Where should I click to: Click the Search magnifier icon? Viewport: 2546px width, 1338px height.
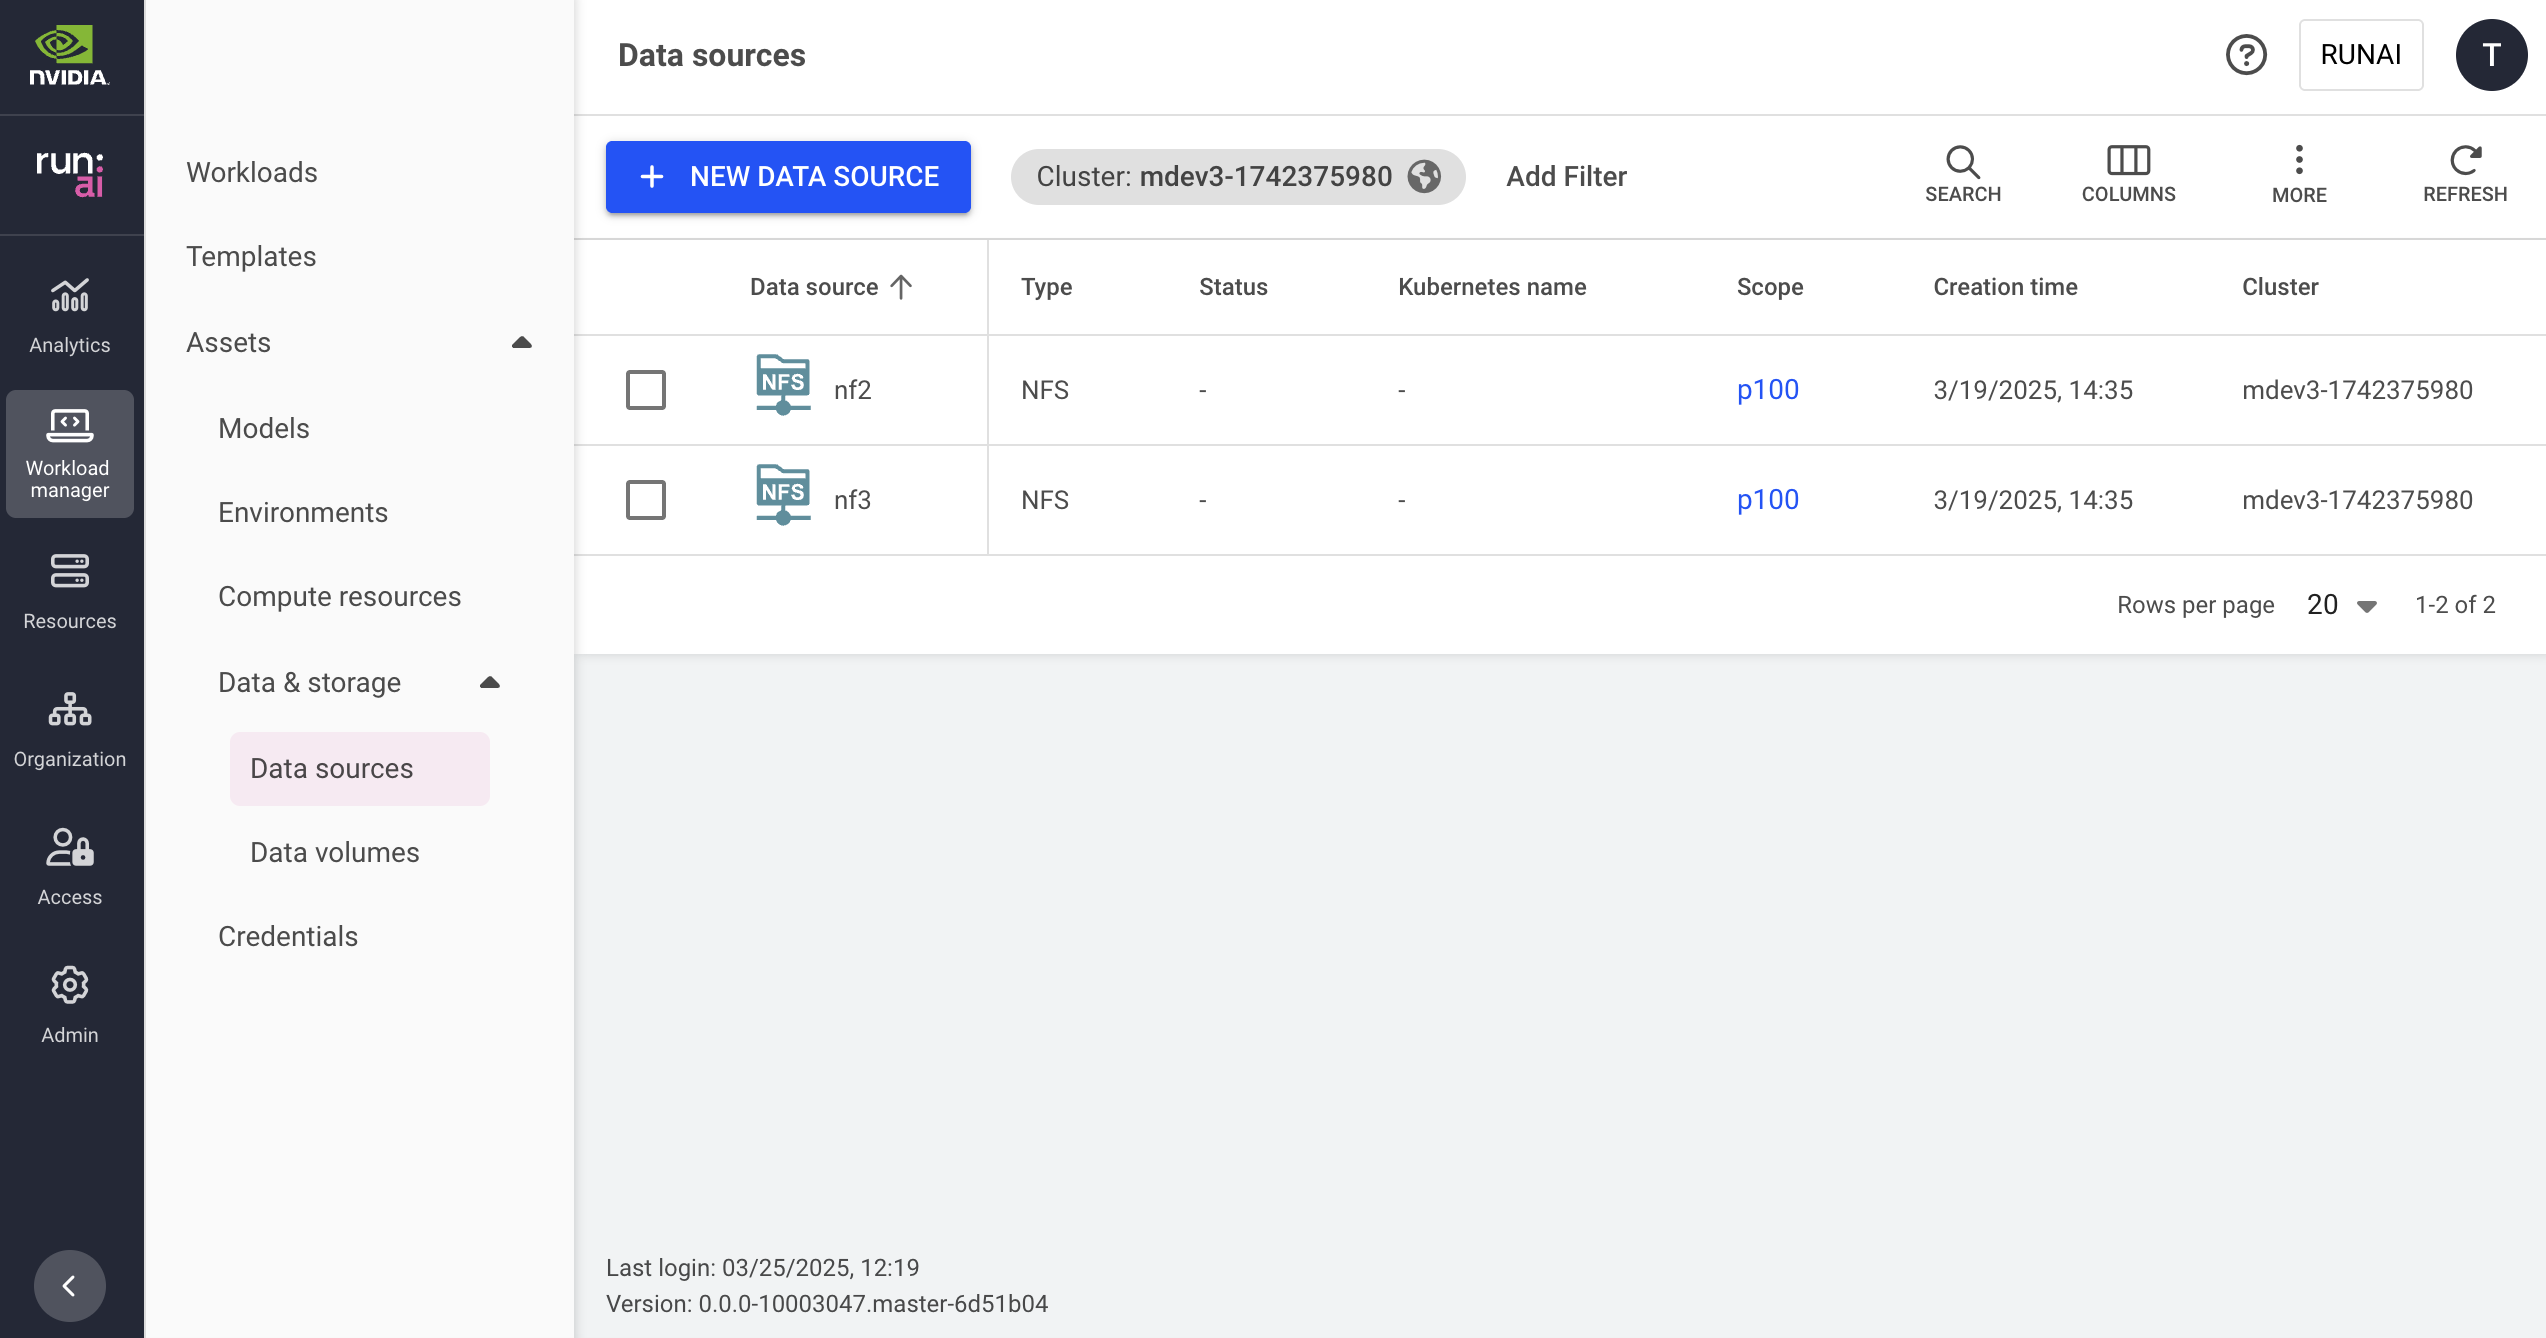[1962, 162]
